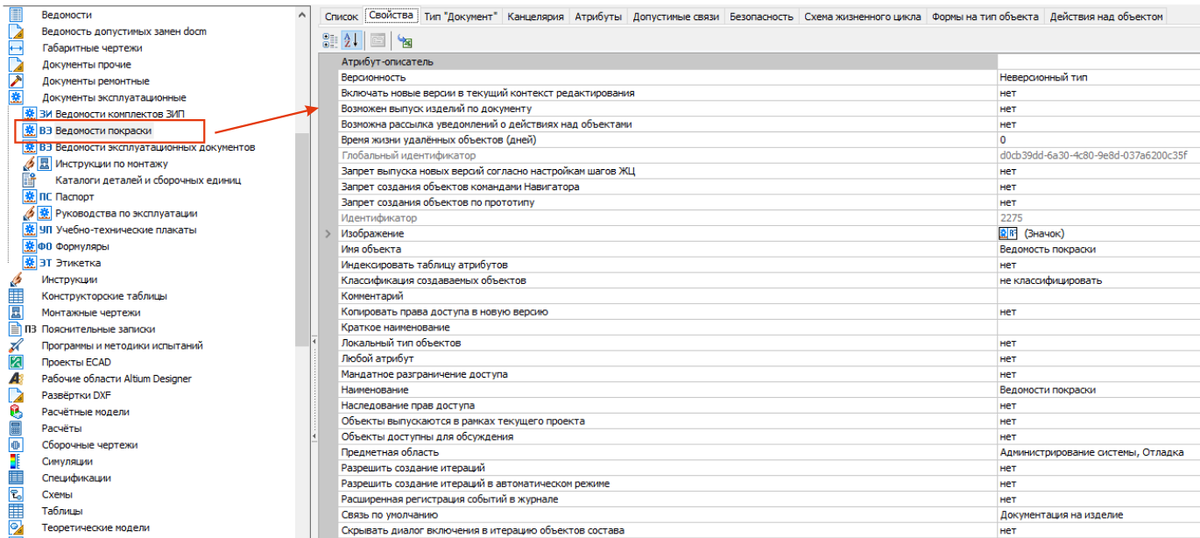Click icon next to Развёртки DXF
This screenshot has height=538, width=1200.
(16, 395)
